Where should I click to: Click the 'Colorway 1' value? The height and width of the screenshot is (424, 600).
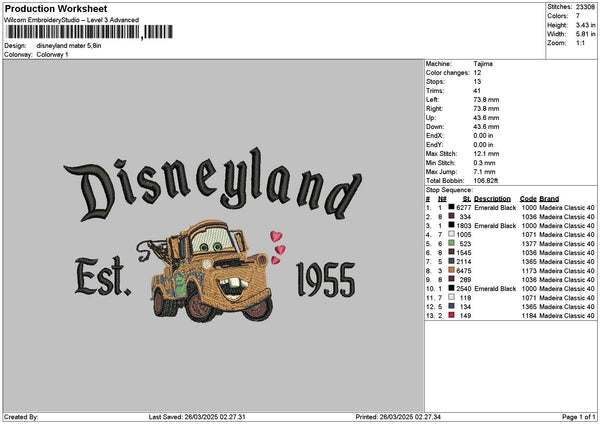(52, 55)
